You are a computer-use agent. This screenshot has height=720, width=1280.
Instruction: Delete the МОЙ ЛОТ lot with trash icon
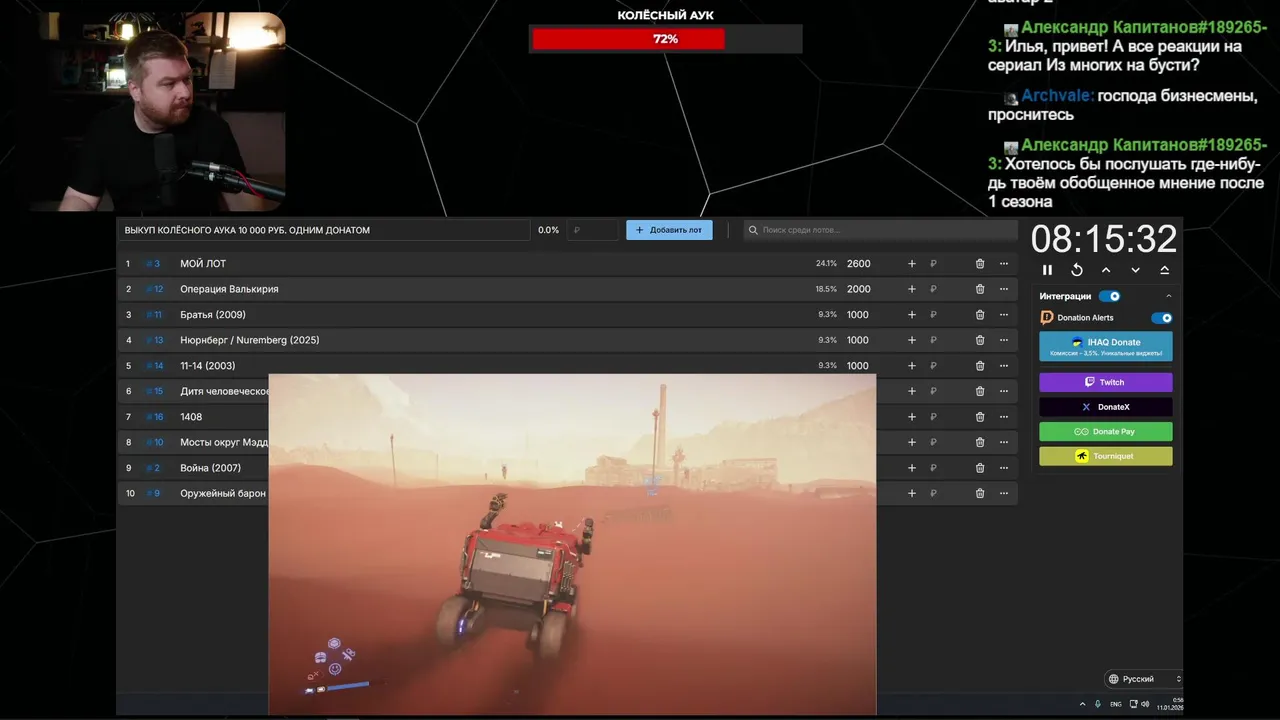980,264
